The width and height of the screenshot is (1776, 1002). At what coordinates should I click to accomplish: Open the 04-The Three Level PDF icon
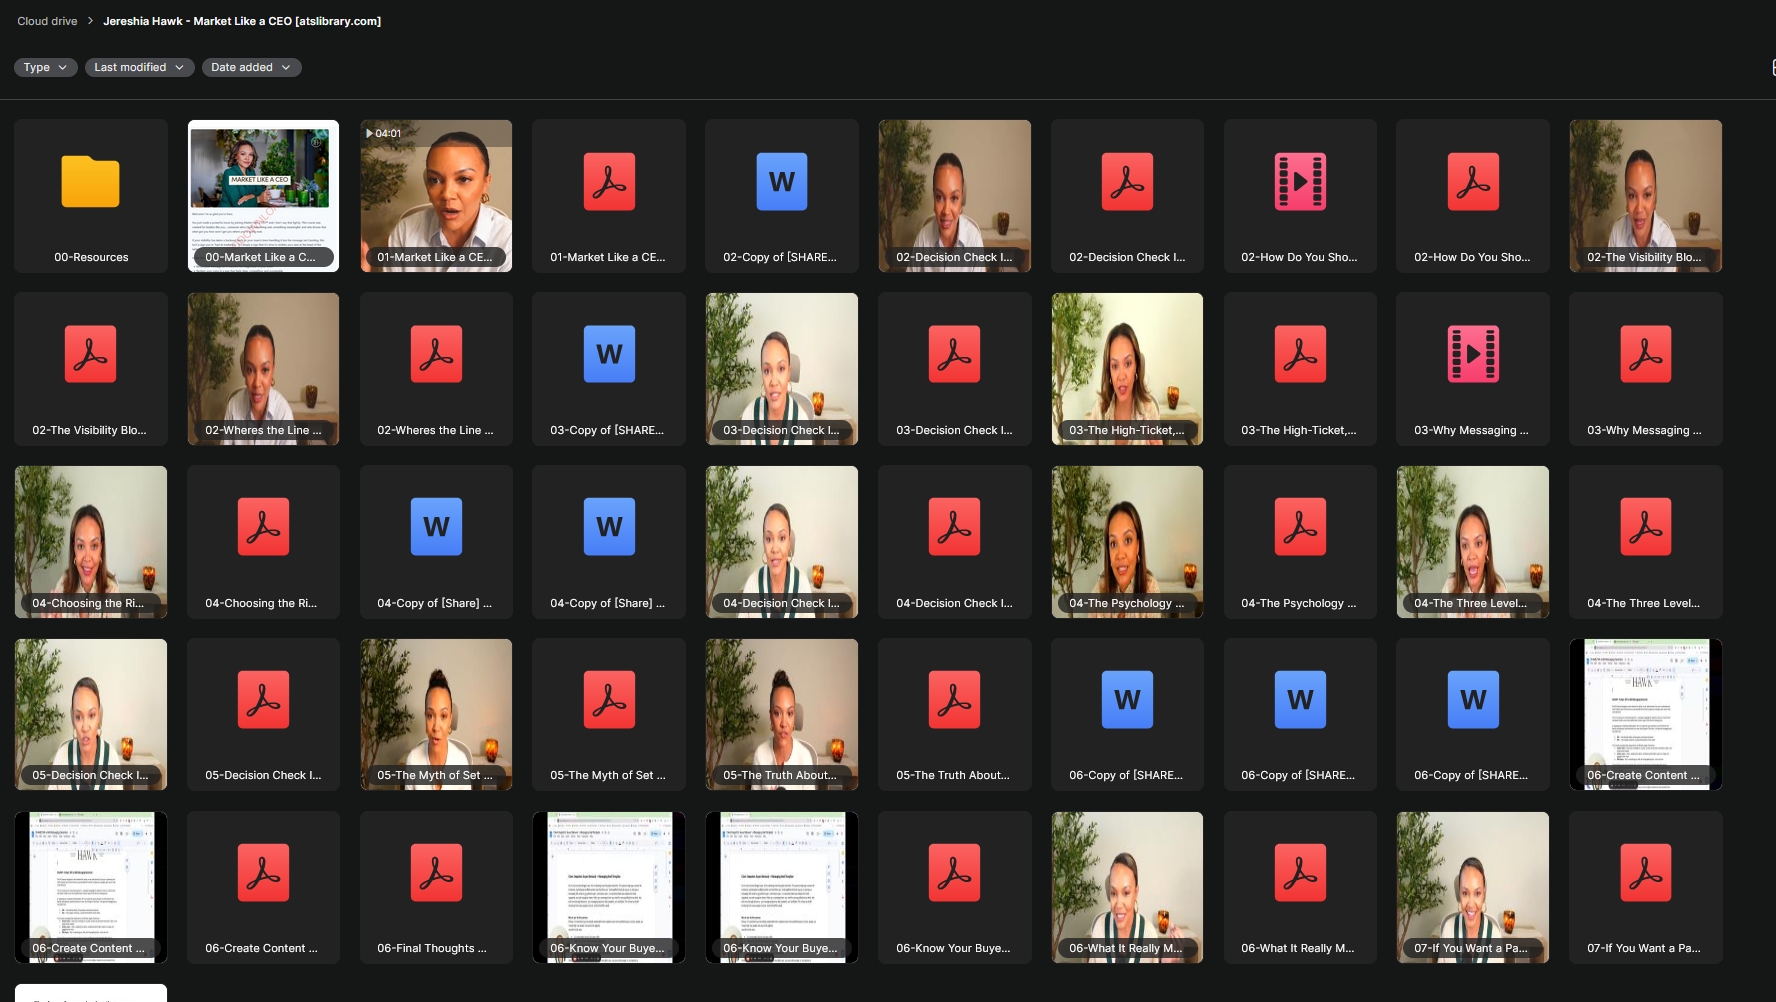(1645, 528)
